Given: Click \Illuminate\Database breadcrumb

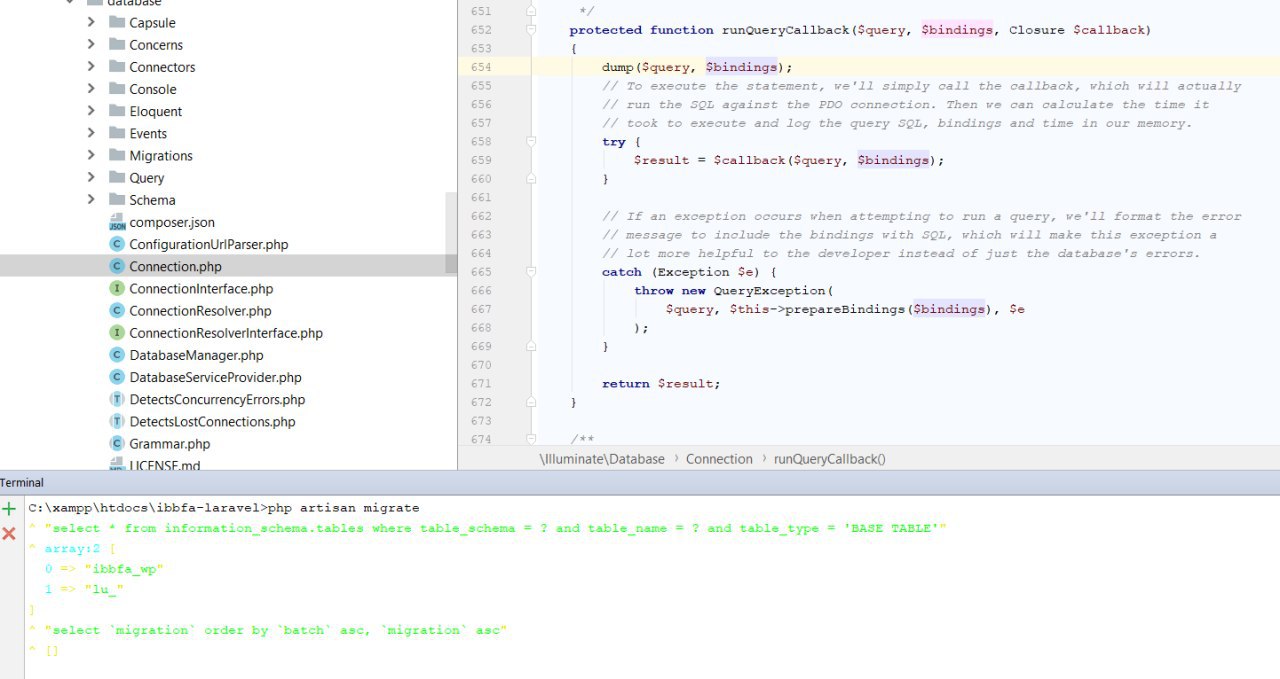Looking at the screenshot, I should coord(602,459).
